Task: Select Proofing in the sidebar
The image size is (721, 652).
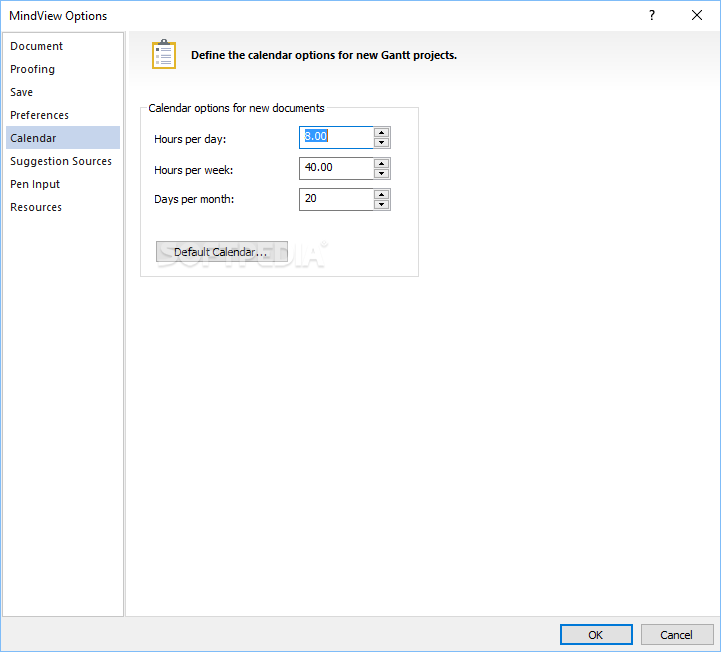Action: click(63, 69)
